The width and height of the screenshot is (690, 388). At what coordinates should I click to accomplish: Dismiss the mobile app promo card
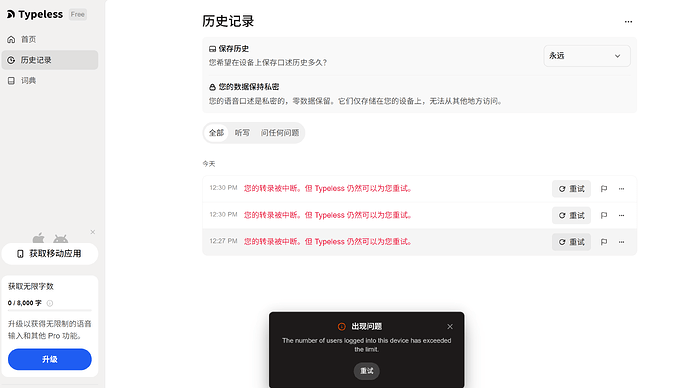92,232
